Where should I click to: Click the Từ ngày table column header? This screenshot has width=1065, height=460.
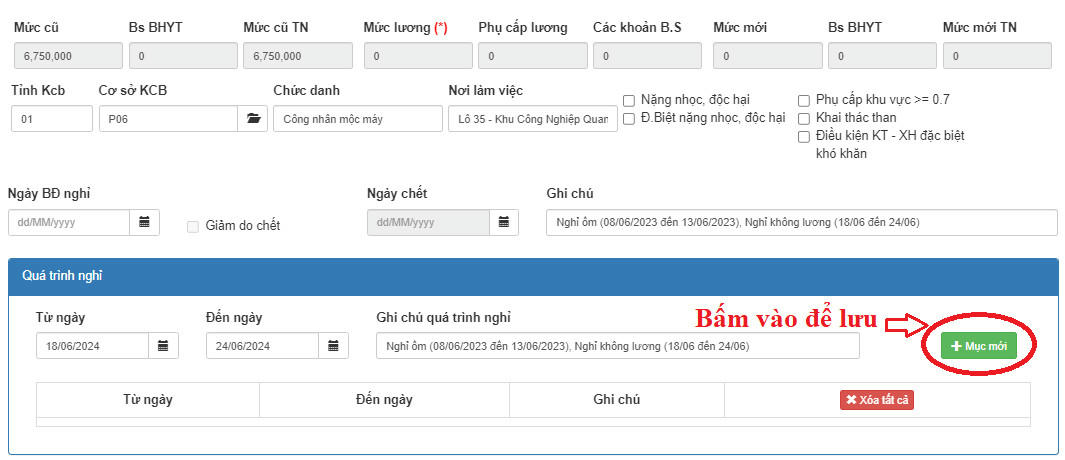[x=147, y=400]
